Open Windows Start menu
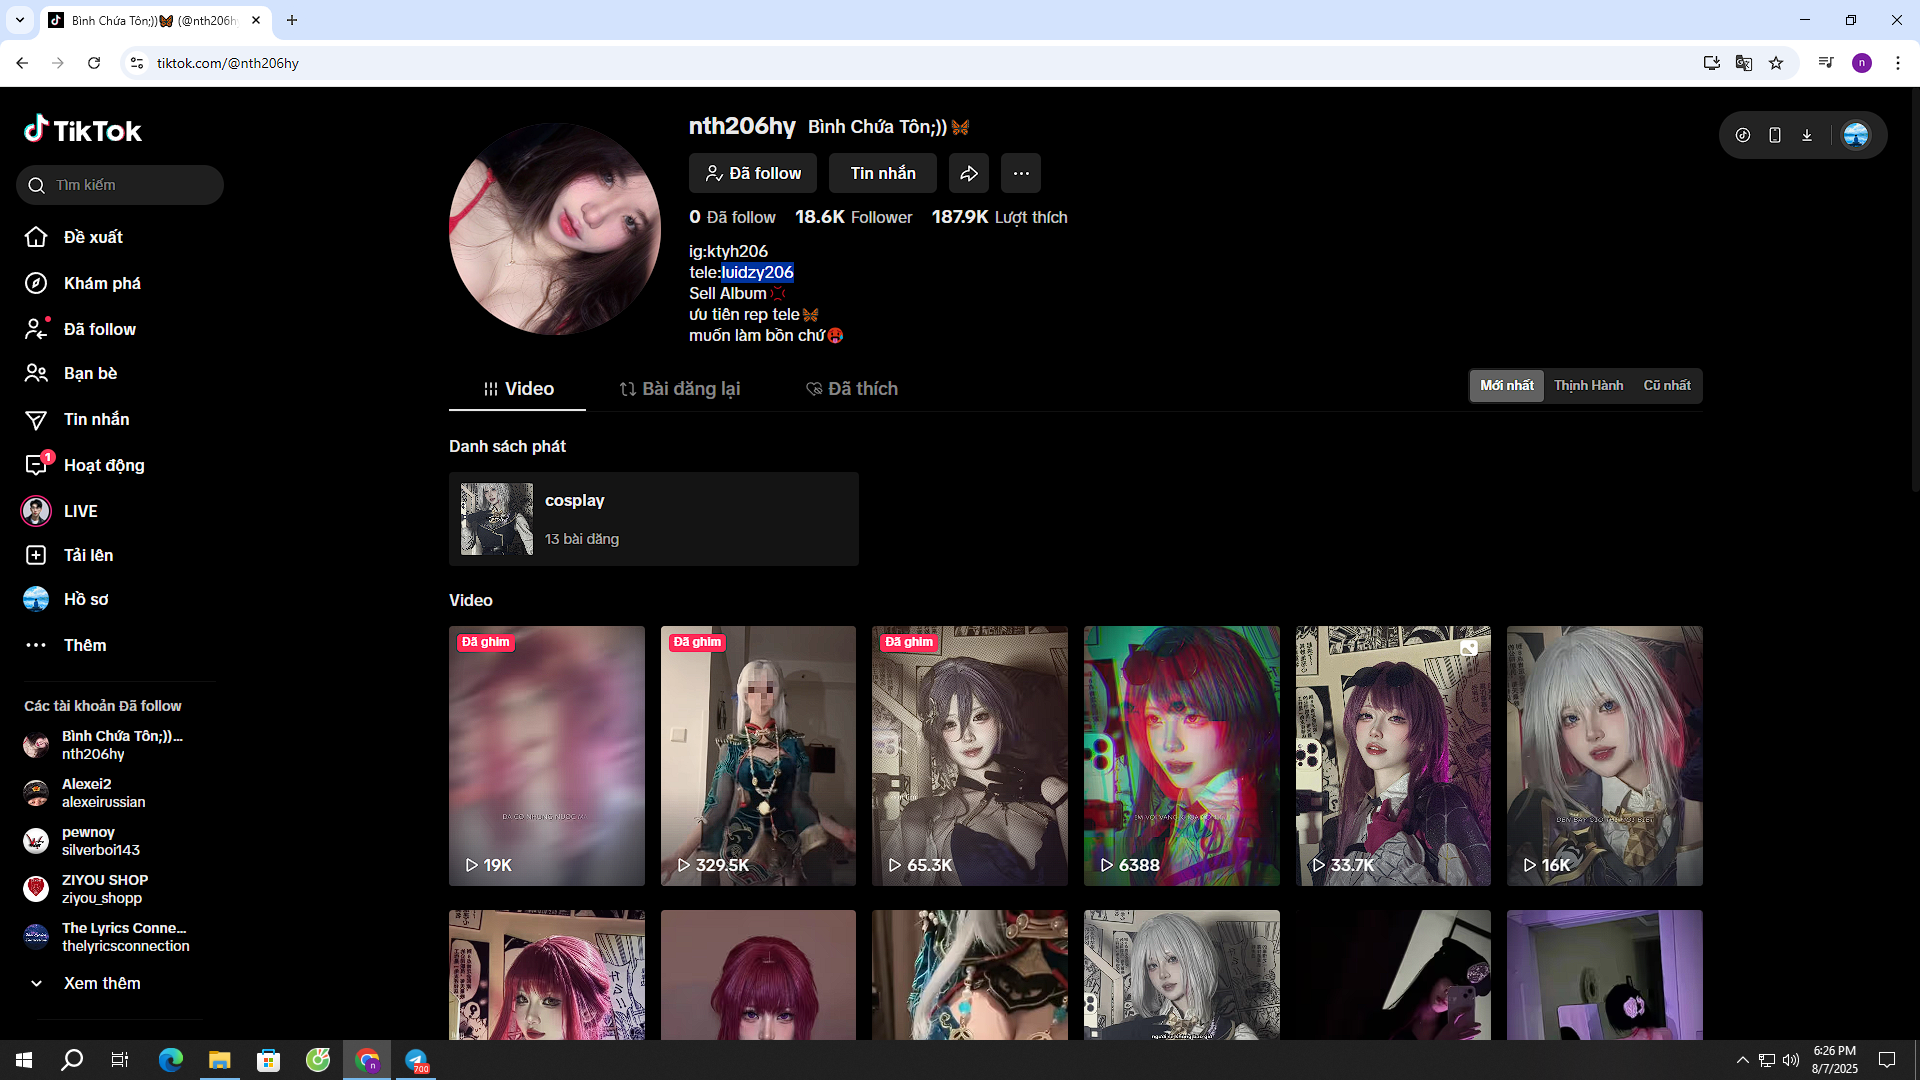The width and height of the screenshot is (1920, 1080). pos(24,1060)
